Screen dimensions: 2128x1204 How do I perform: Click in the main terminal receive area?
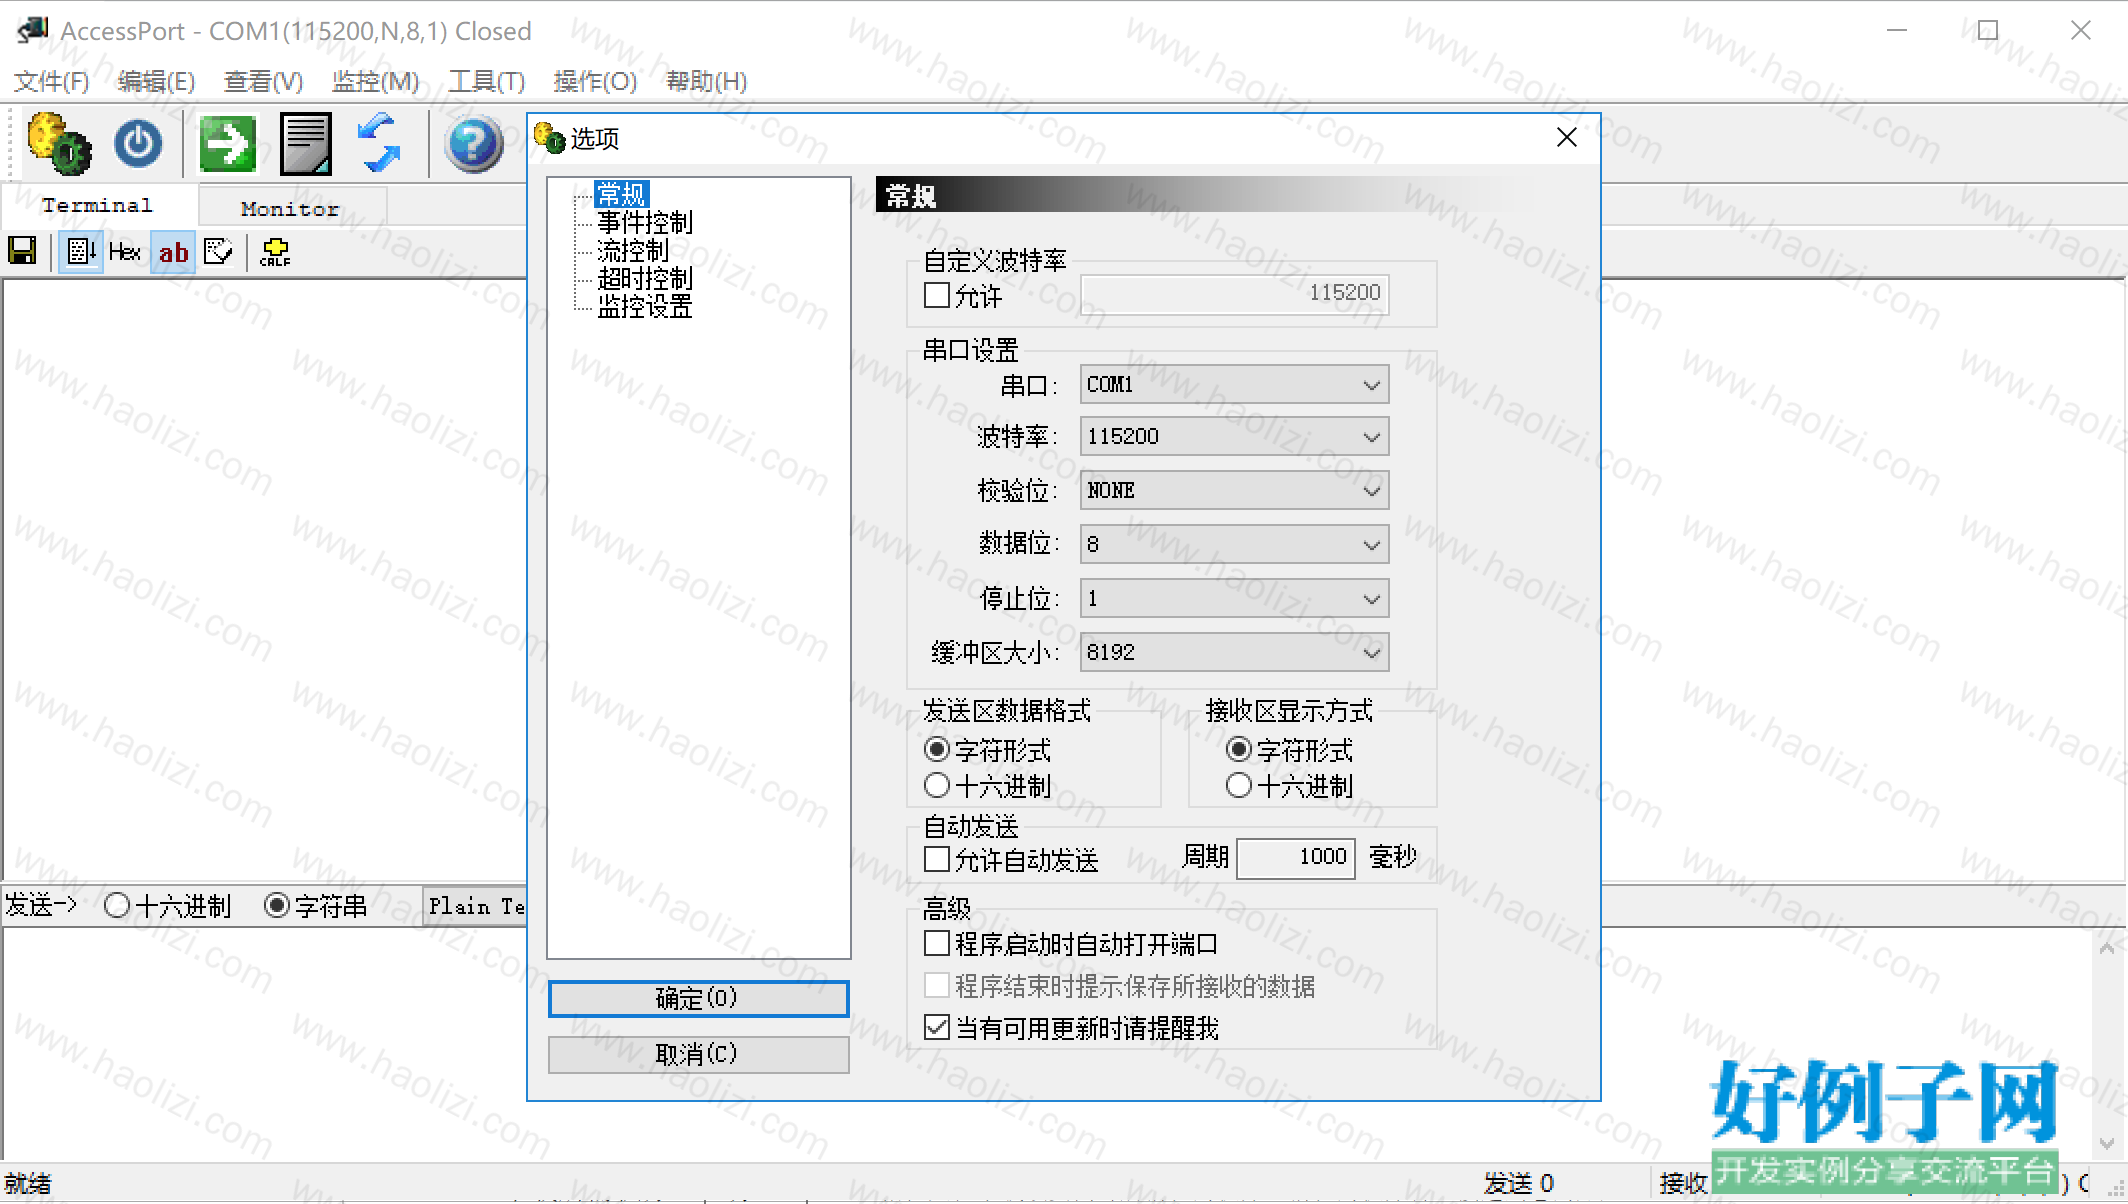[x=264, y=578]
